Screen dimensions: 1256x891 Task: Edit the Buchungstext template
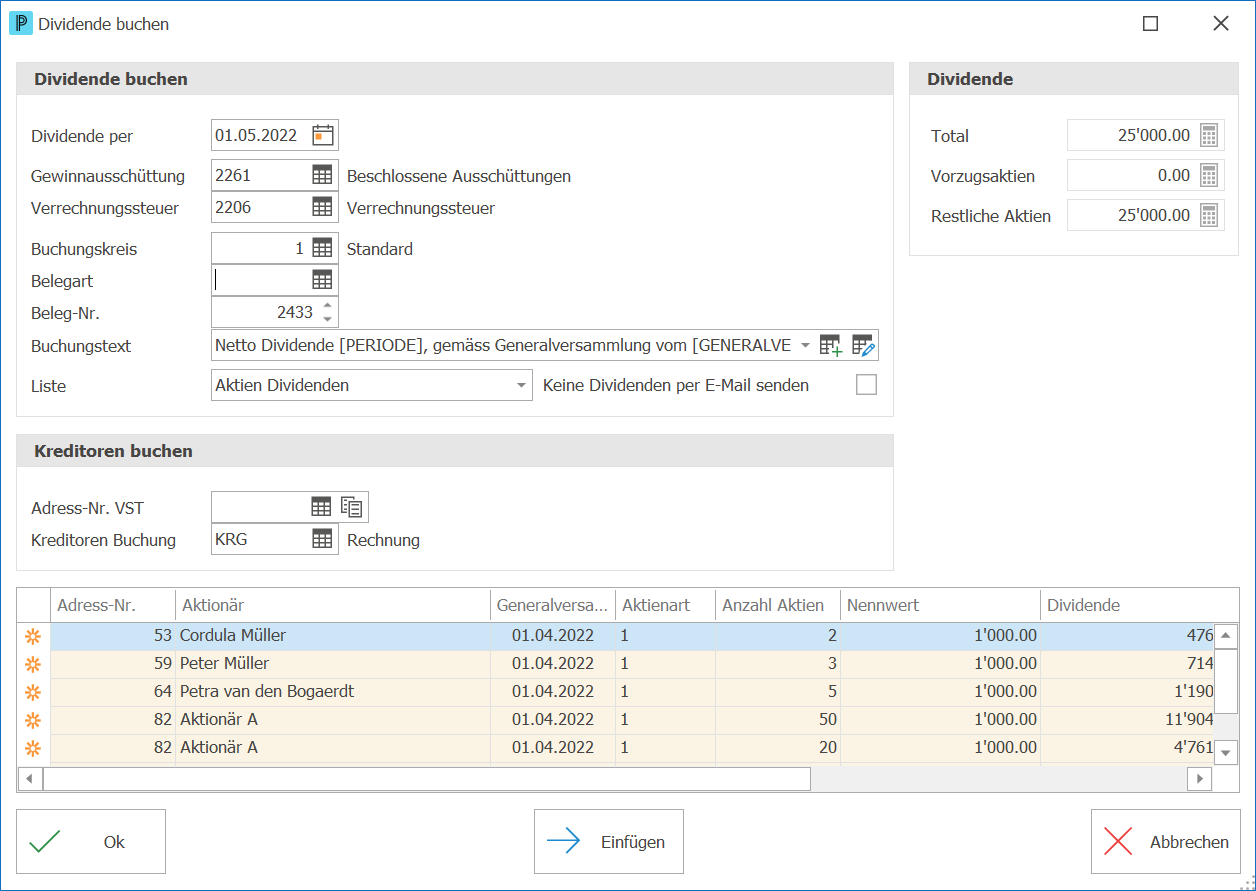pos(863,346)
